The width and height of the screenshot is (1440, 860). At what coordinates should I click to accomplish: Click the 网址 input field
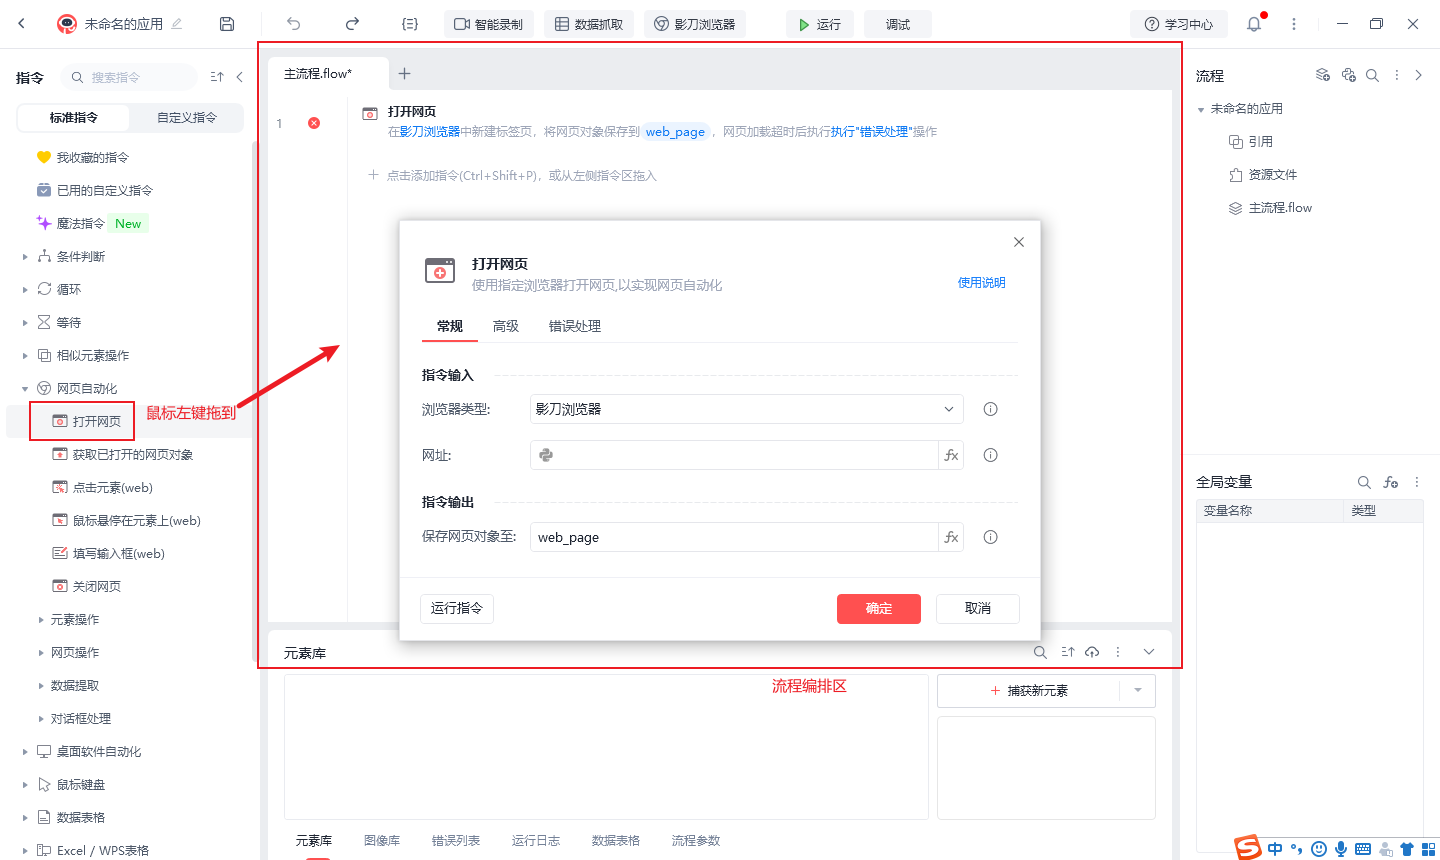click(734, 455)
